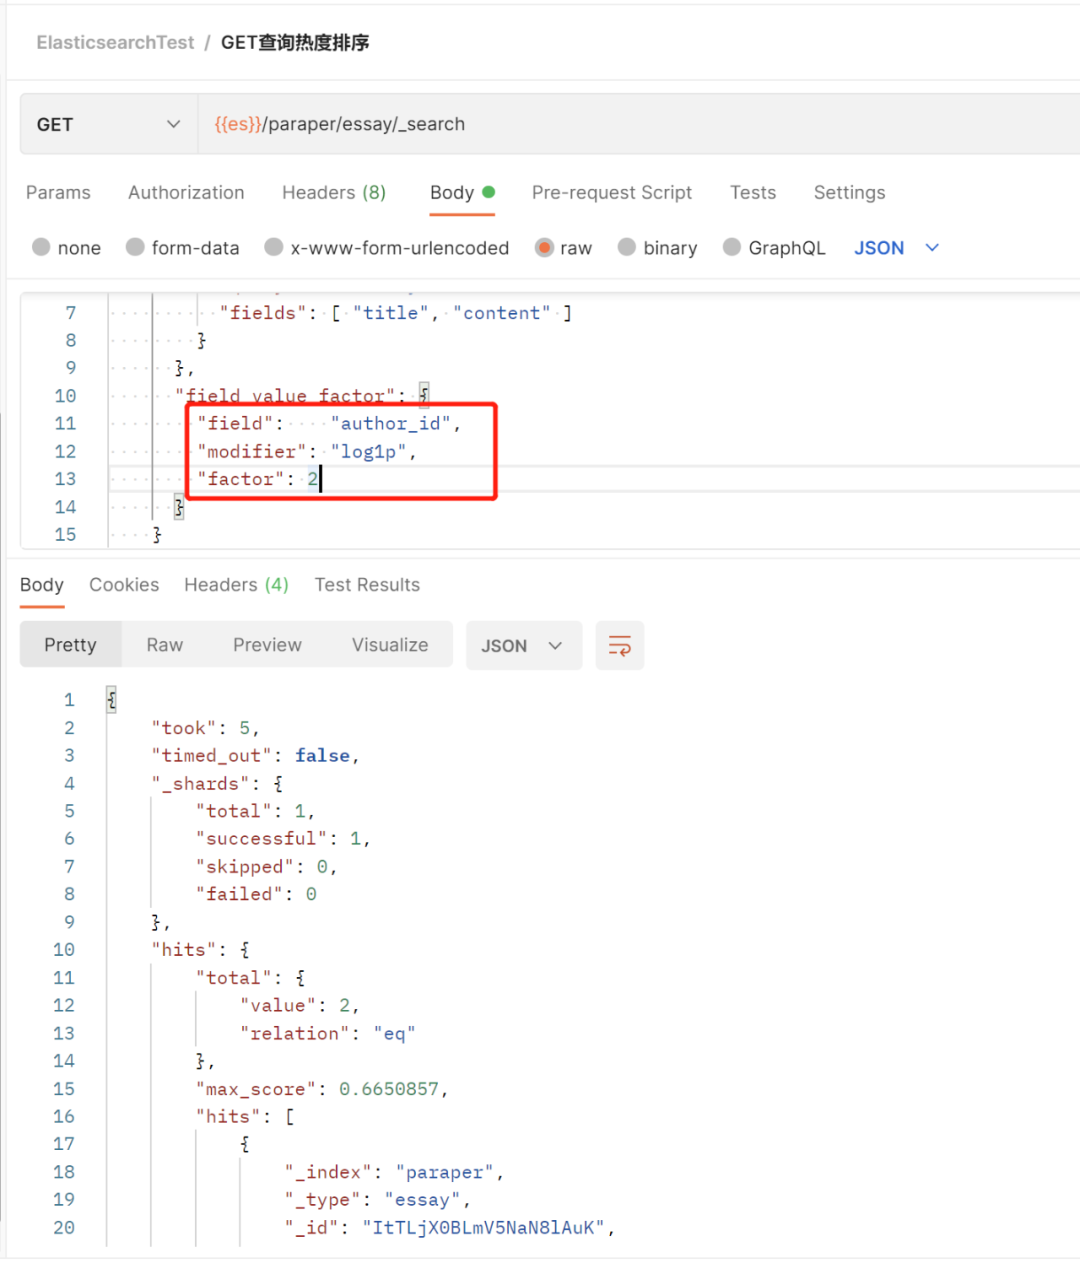Switch to the Test Results tab
This screenshot has width=1080, height=1285.
pyautogui.click(x=367, y=585)
